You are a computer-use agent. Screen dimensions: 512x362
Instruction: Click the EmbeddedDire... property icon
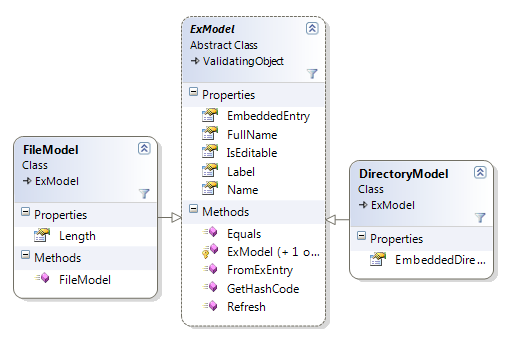point(378,259)
